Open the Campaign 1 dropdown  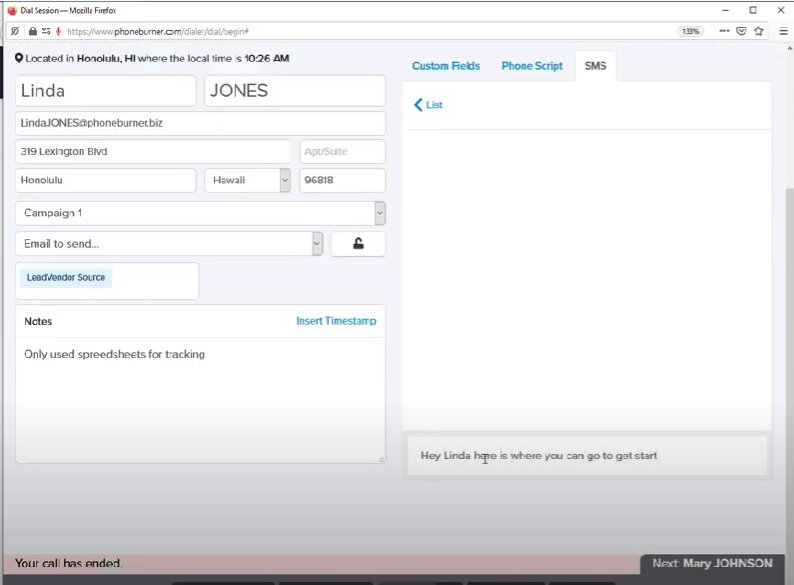380,213
